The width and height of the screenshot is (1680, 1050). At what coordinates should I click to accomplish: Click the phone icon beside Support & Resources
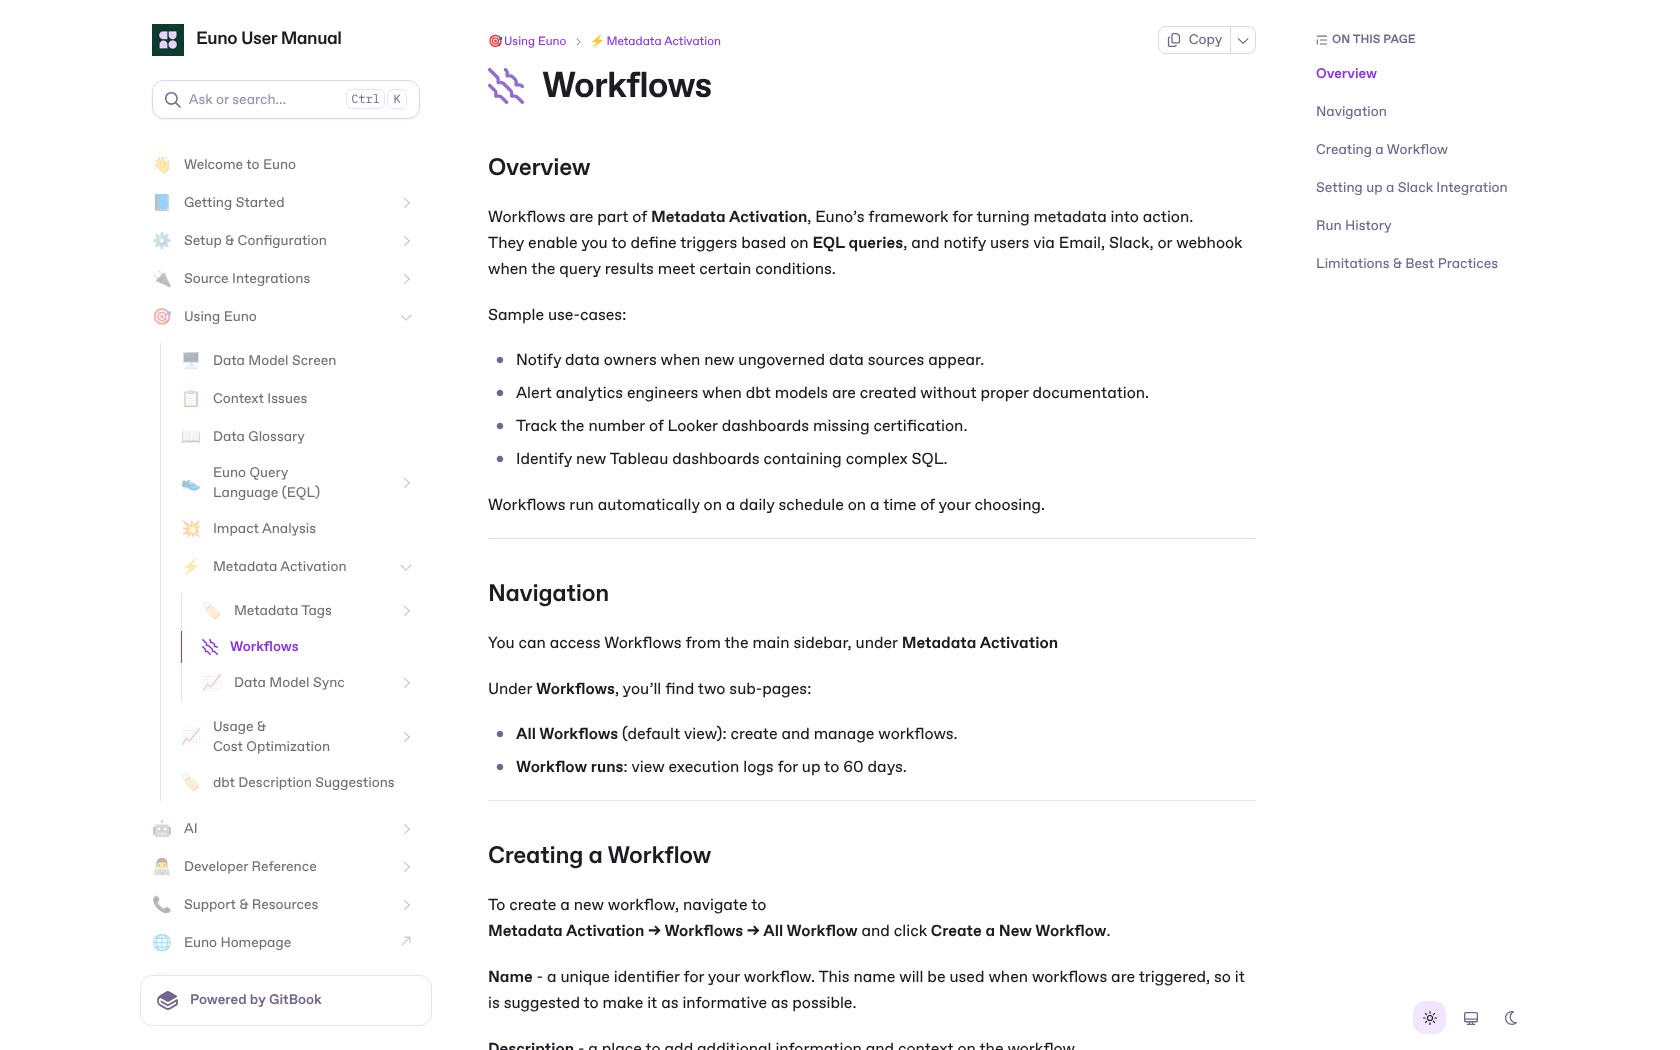162,905
